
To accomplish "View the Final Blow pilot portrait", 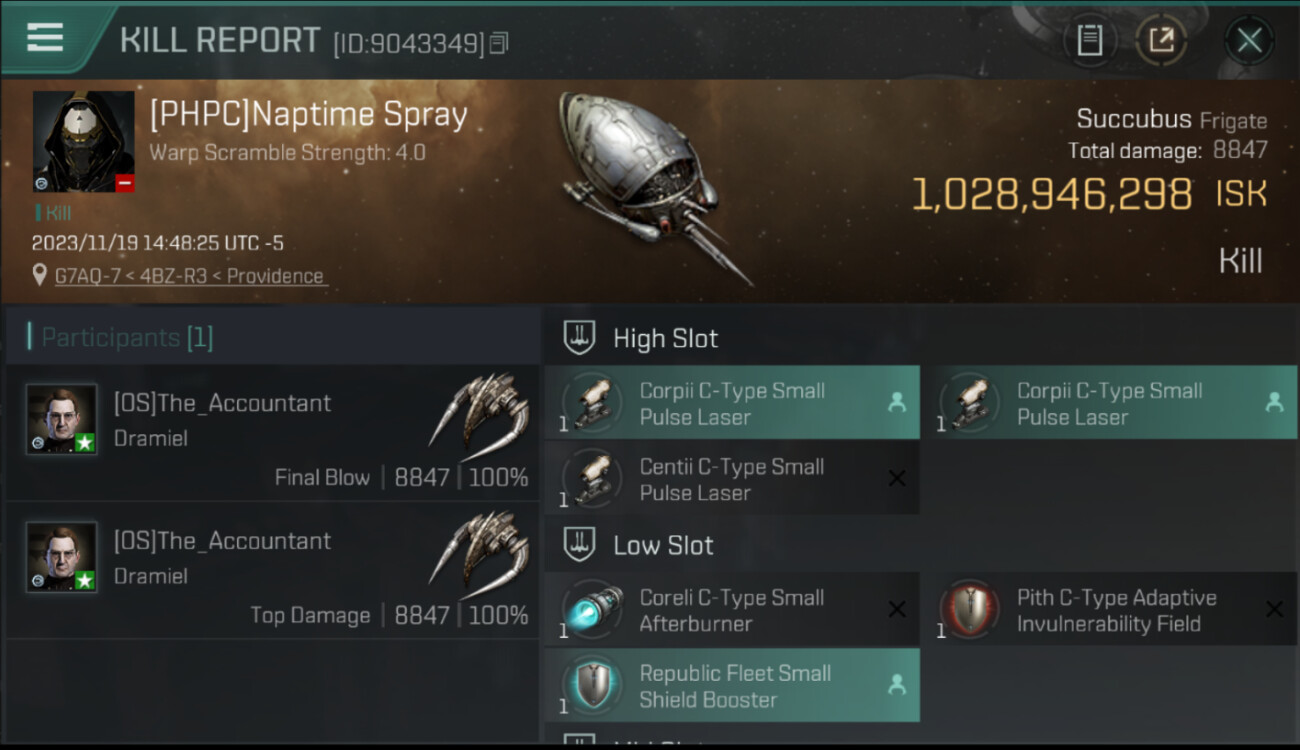I will click(x=62, y=419).
